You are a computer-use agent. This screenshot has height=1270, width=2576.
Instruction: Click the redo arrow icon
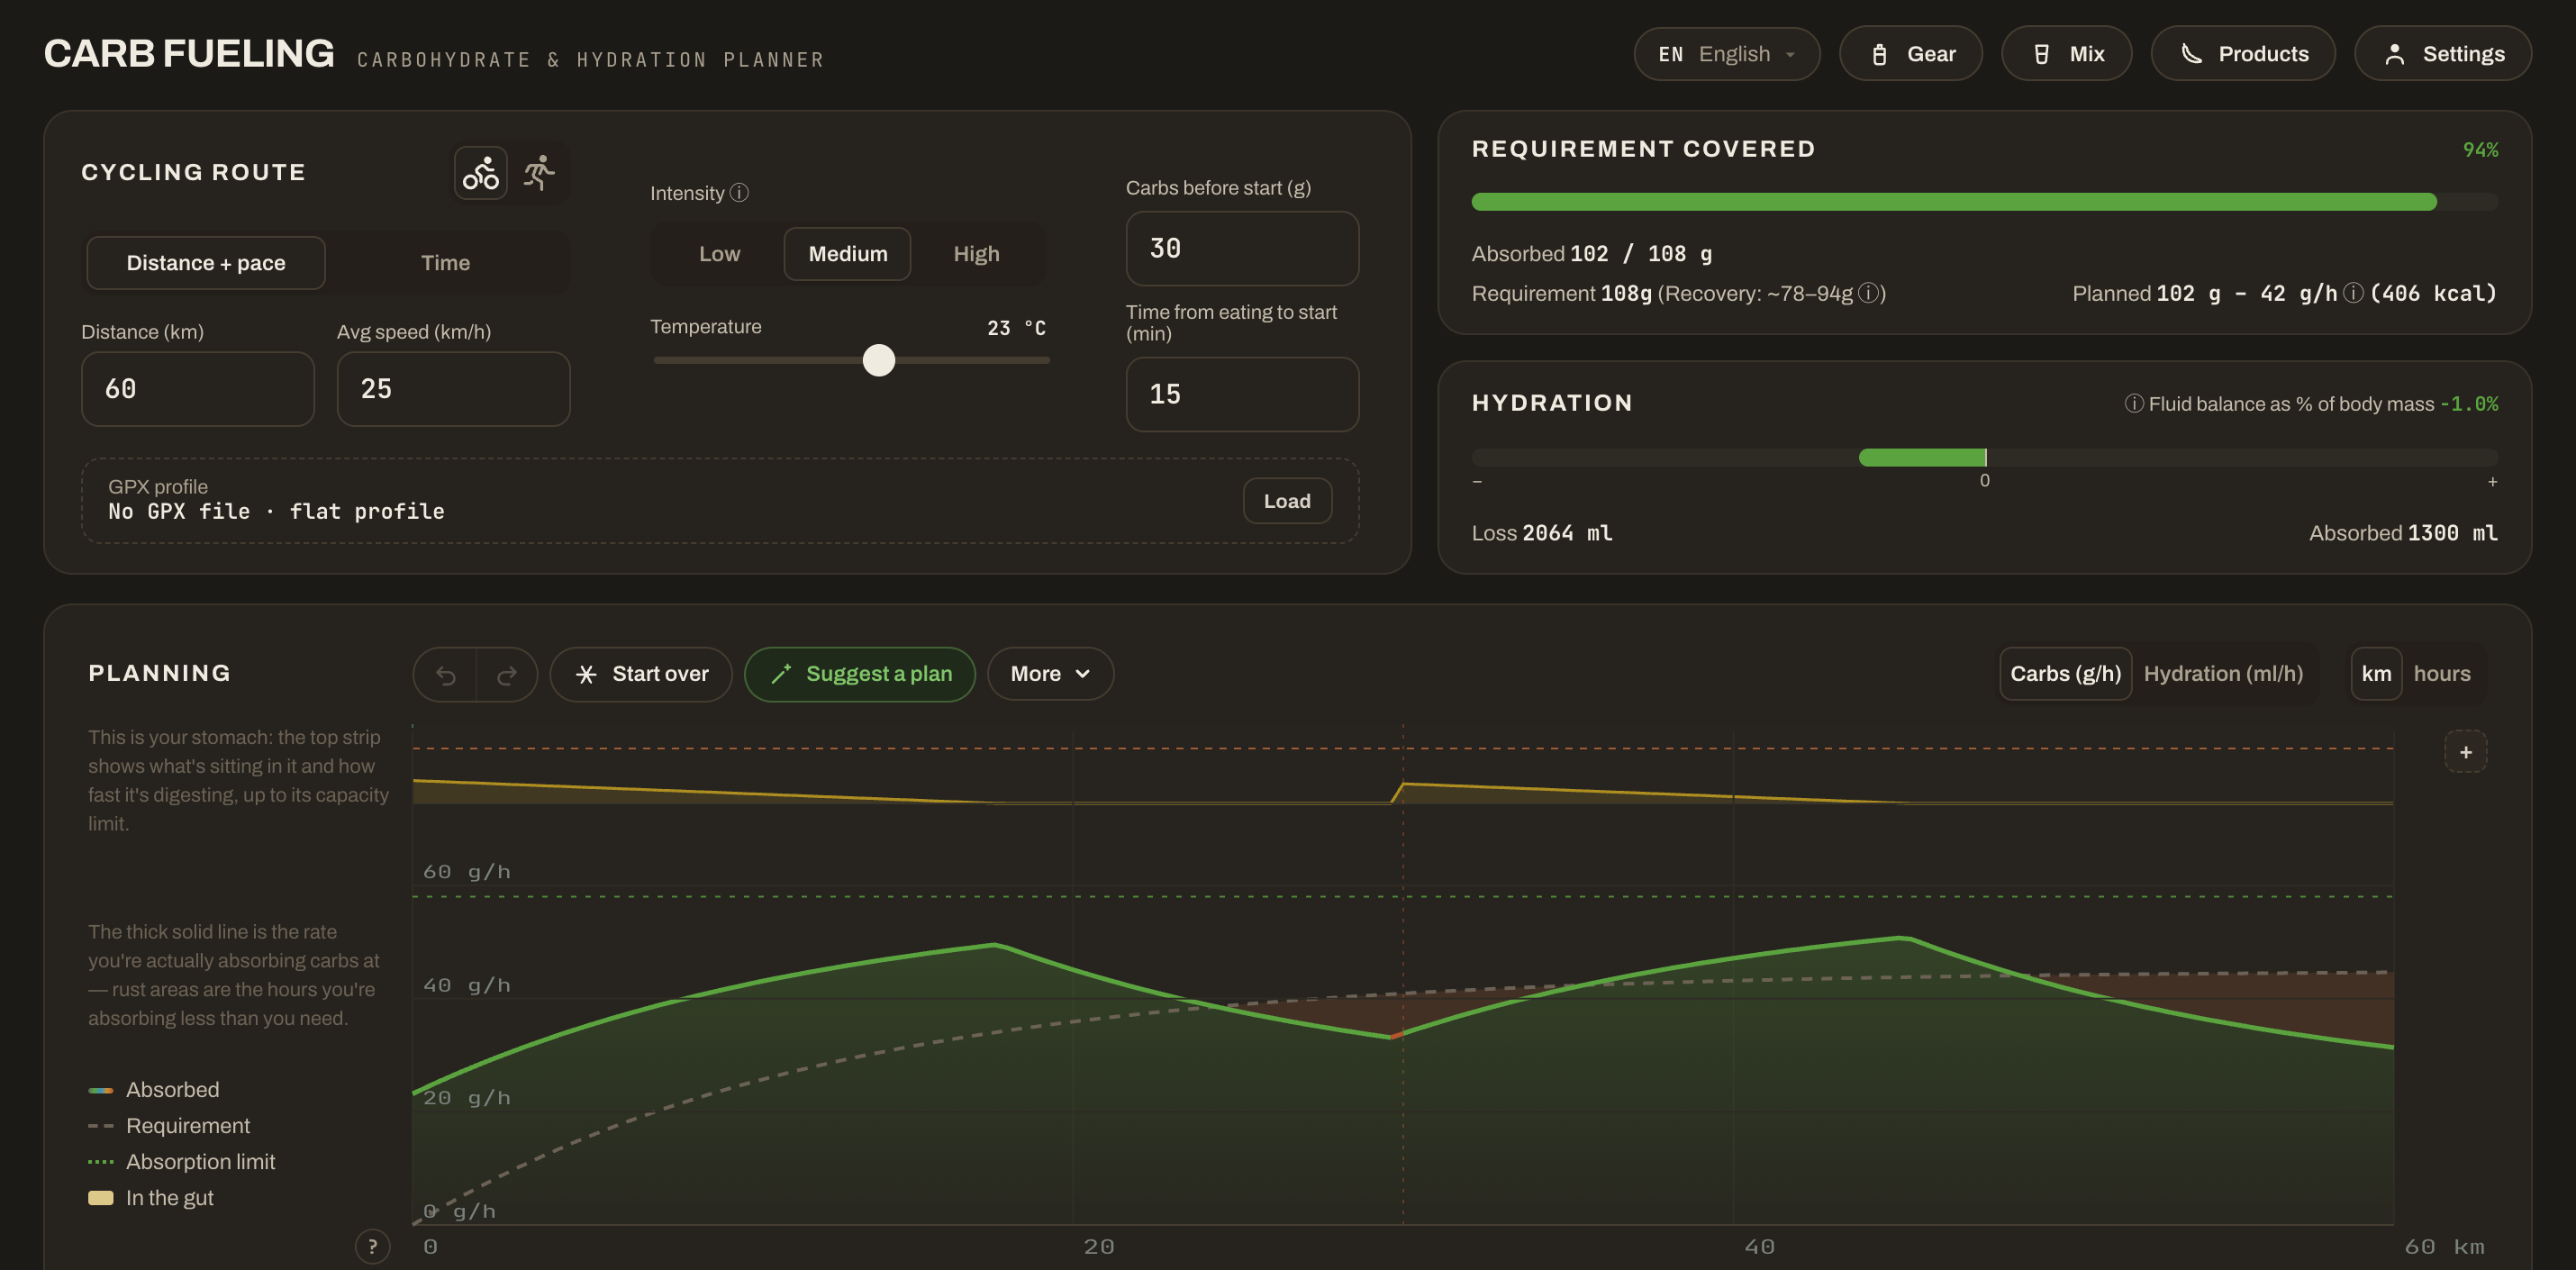[507, 675]
